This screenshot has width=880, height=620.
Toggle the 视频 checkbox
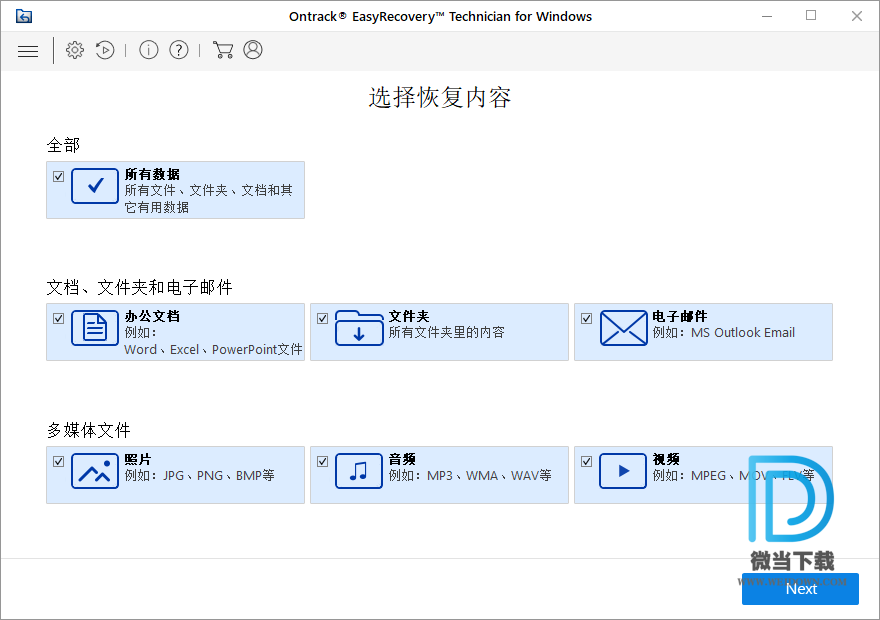pos(586,461)
